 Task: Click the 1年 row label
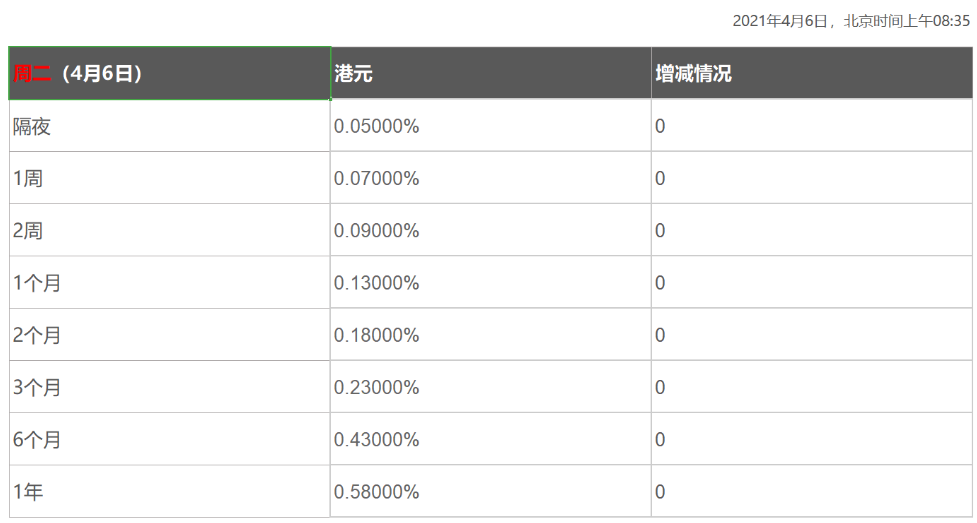click(x=28, y=492)
